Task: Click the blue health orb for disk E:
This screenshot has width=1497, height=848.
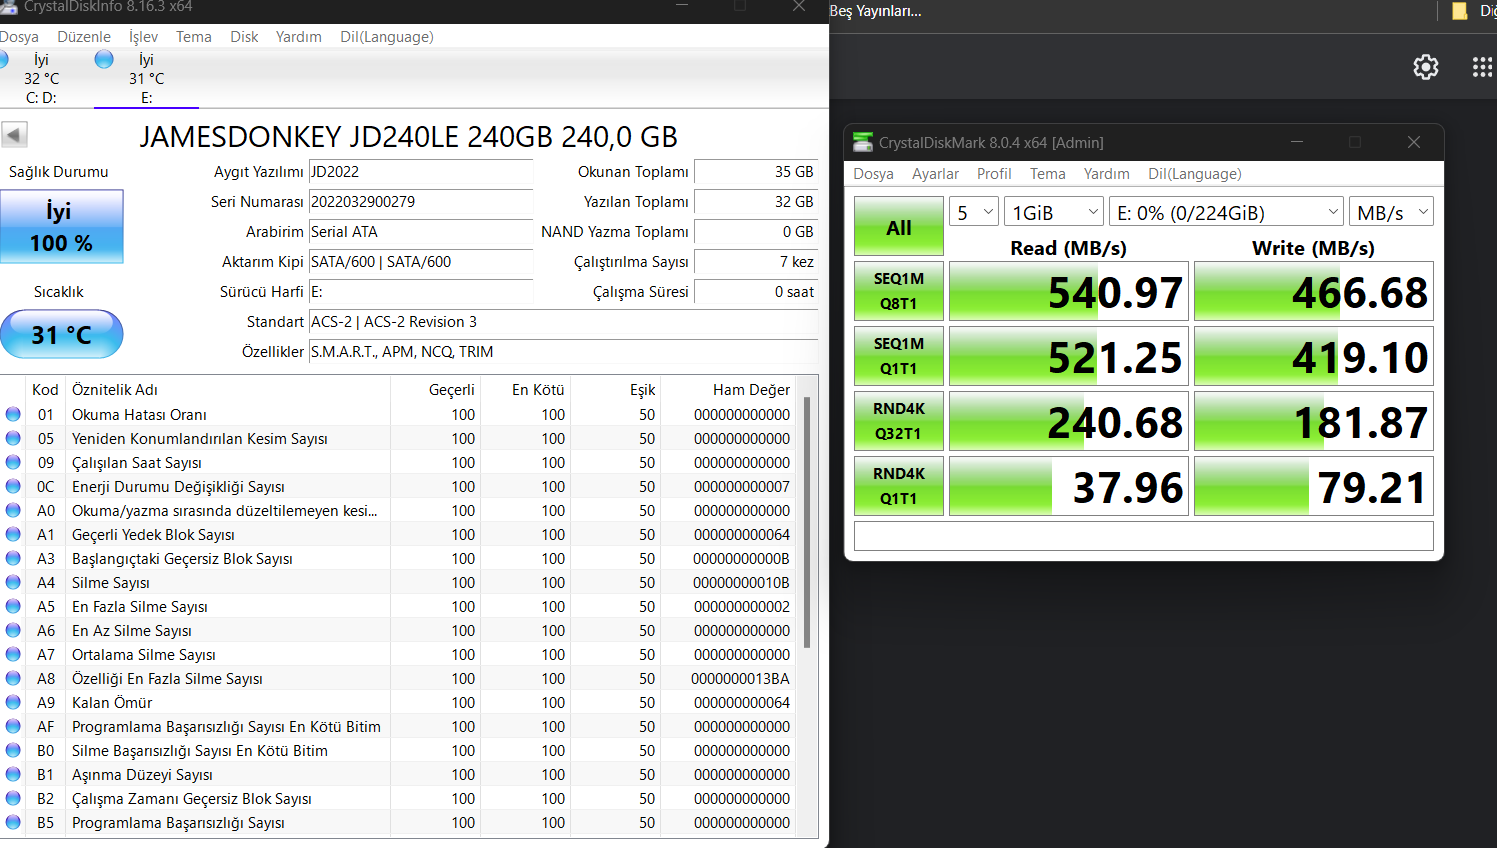Action: [104, 59]
